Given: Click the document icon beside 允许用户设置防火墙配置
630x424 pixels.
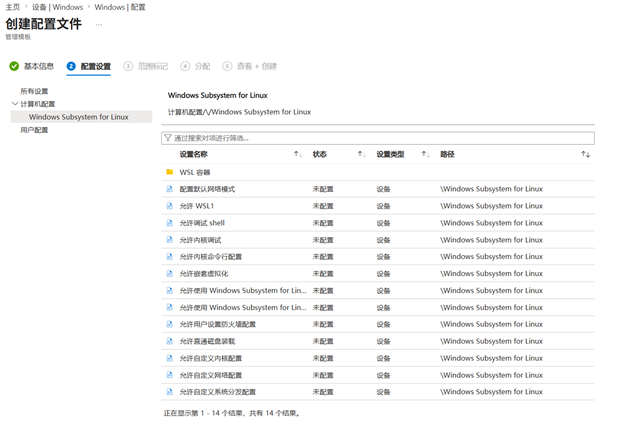Looking at the screenshot, I should click(170, 324).
